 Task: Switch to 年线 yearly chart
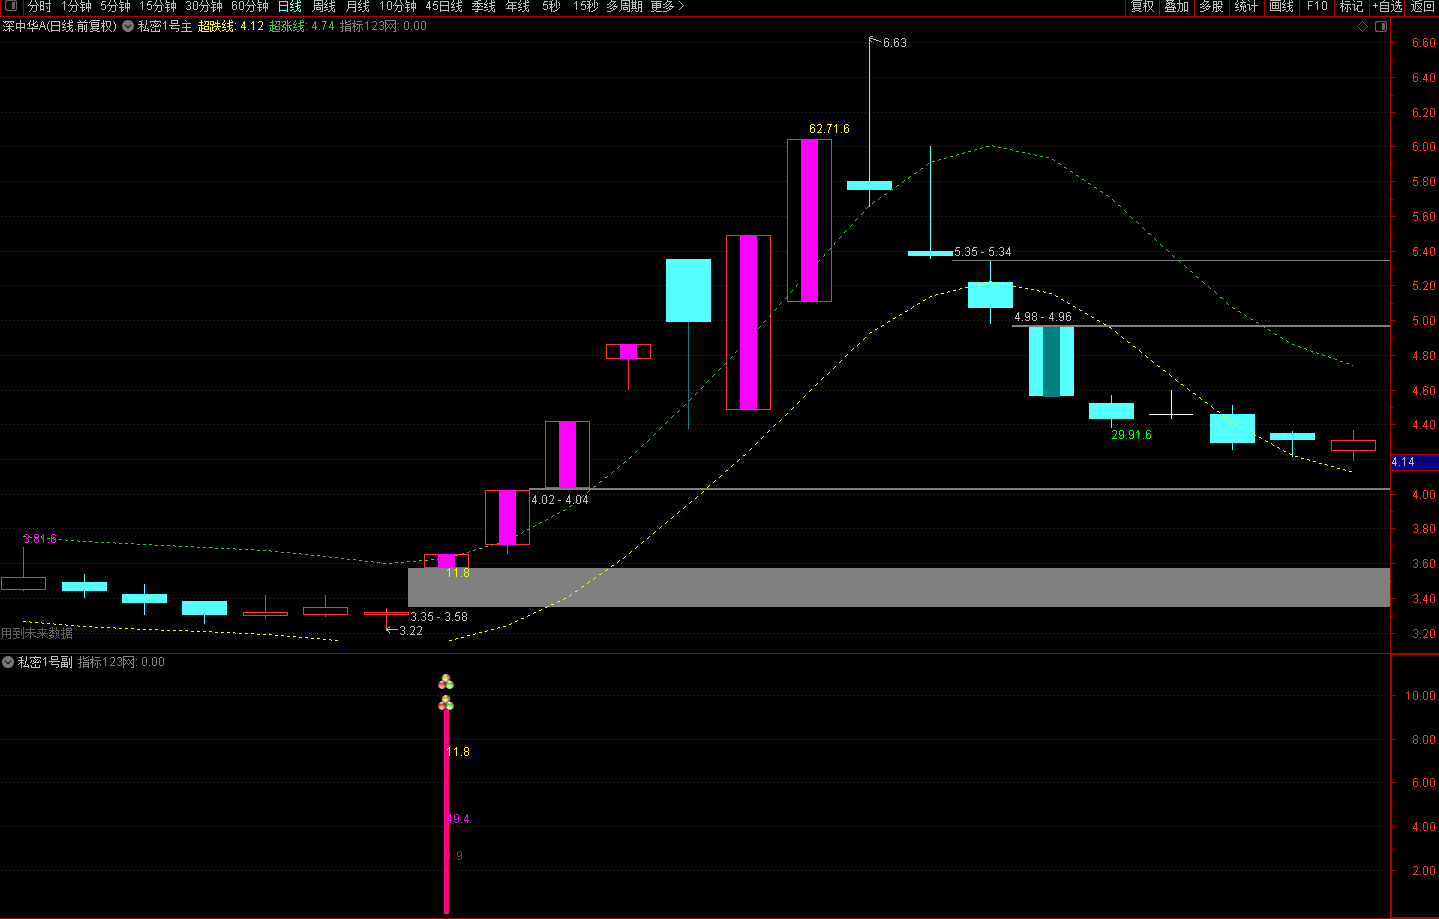pyautogui.click(x=518, y=6)
